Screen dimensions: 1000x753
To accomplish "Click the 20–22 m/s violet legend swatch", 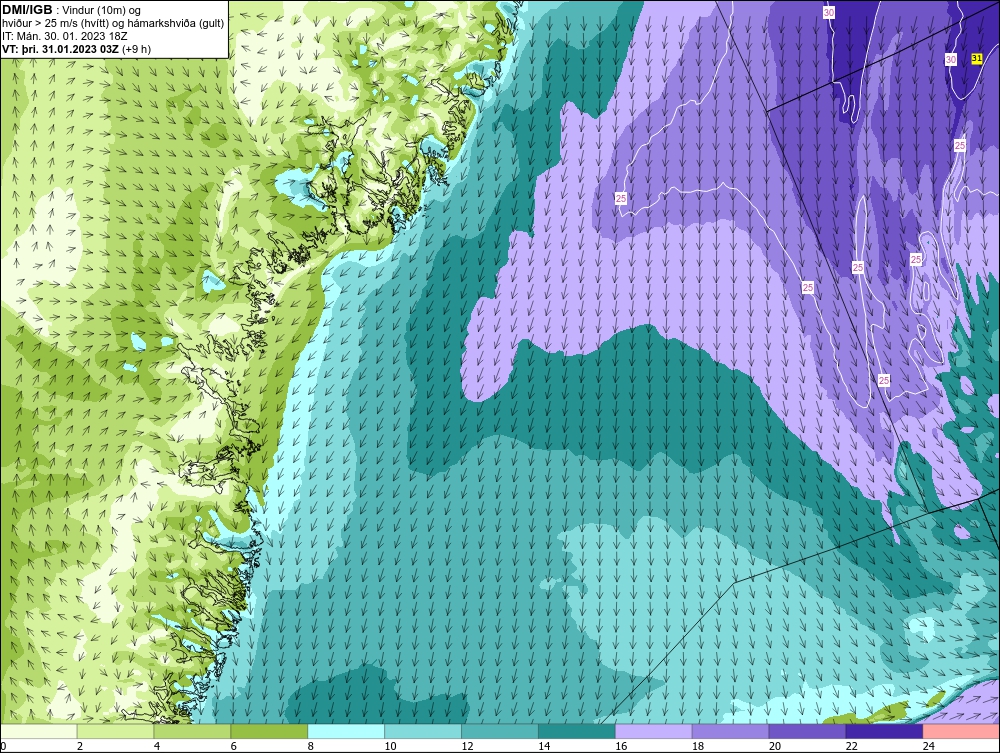I will (807, 731).
